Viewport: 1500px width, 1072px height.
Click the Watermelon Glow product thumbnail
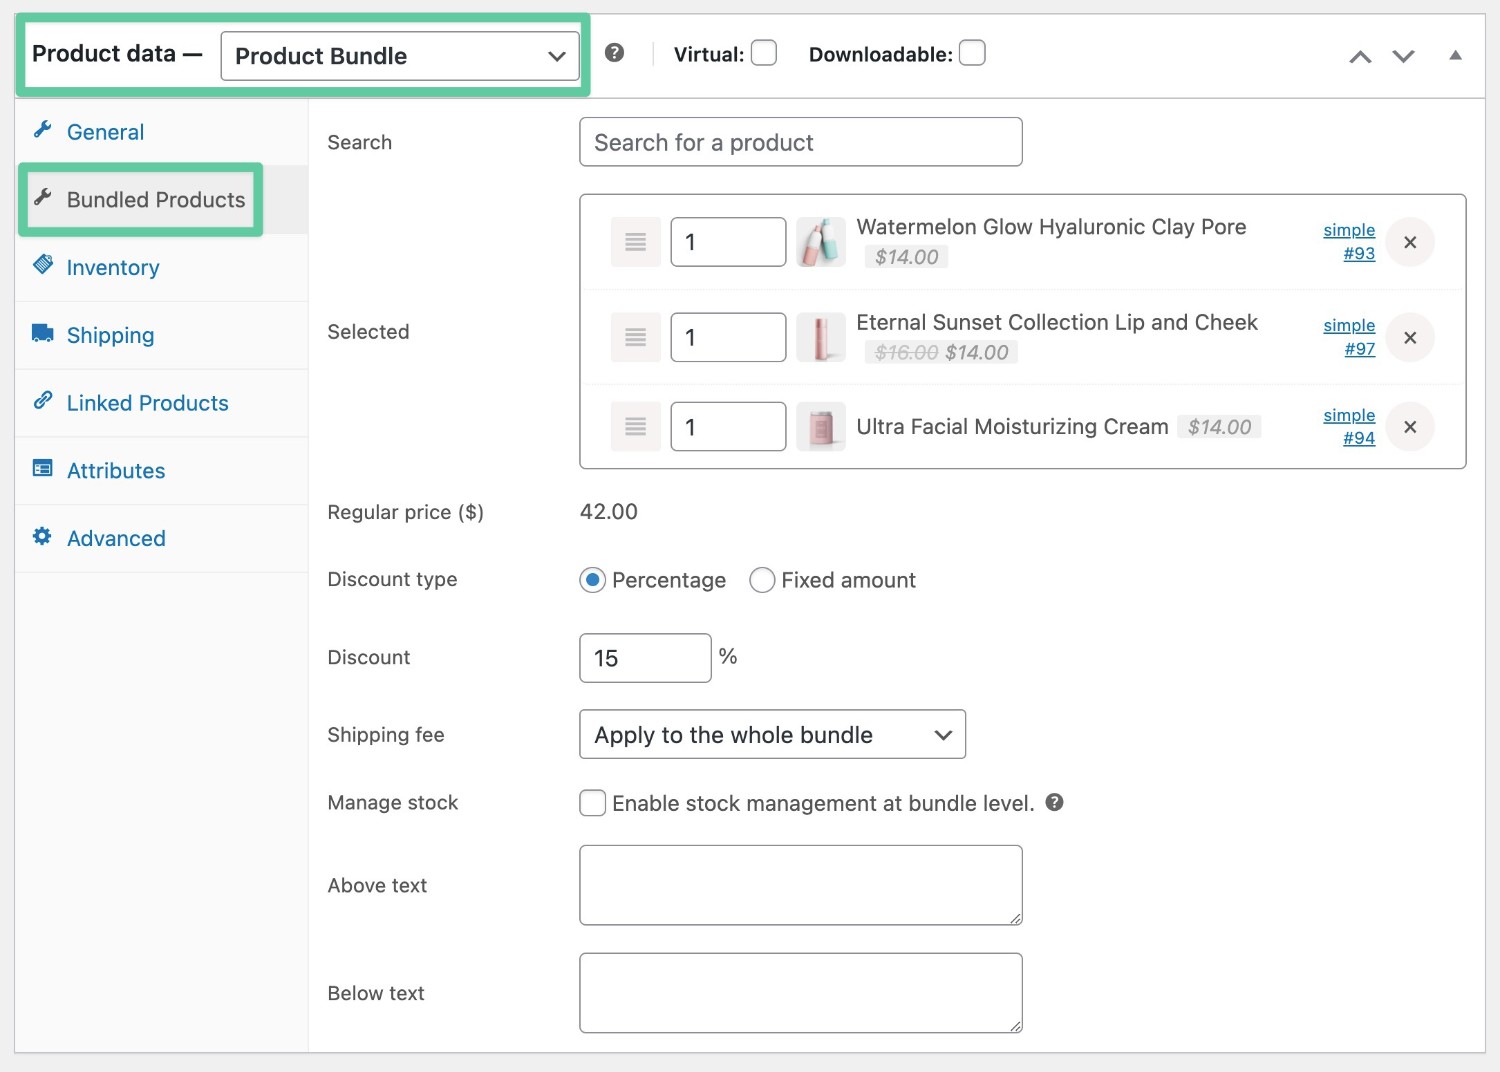click(x=821, y=242)
